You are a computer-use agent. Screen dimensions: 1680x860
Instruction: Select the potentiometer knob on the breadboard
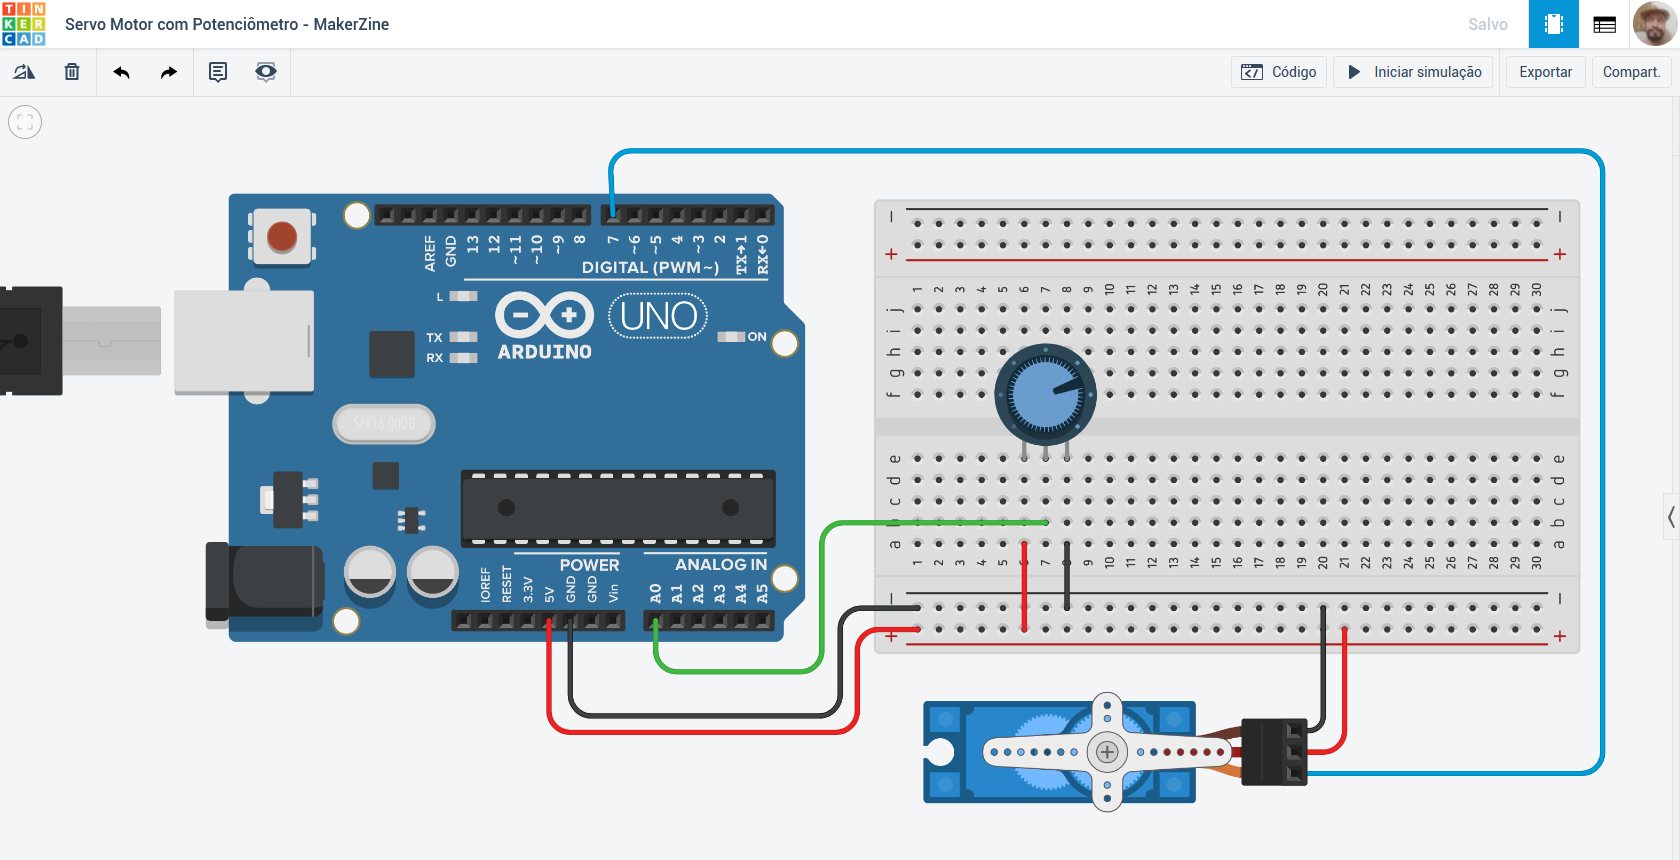[x=1045, y=395]
